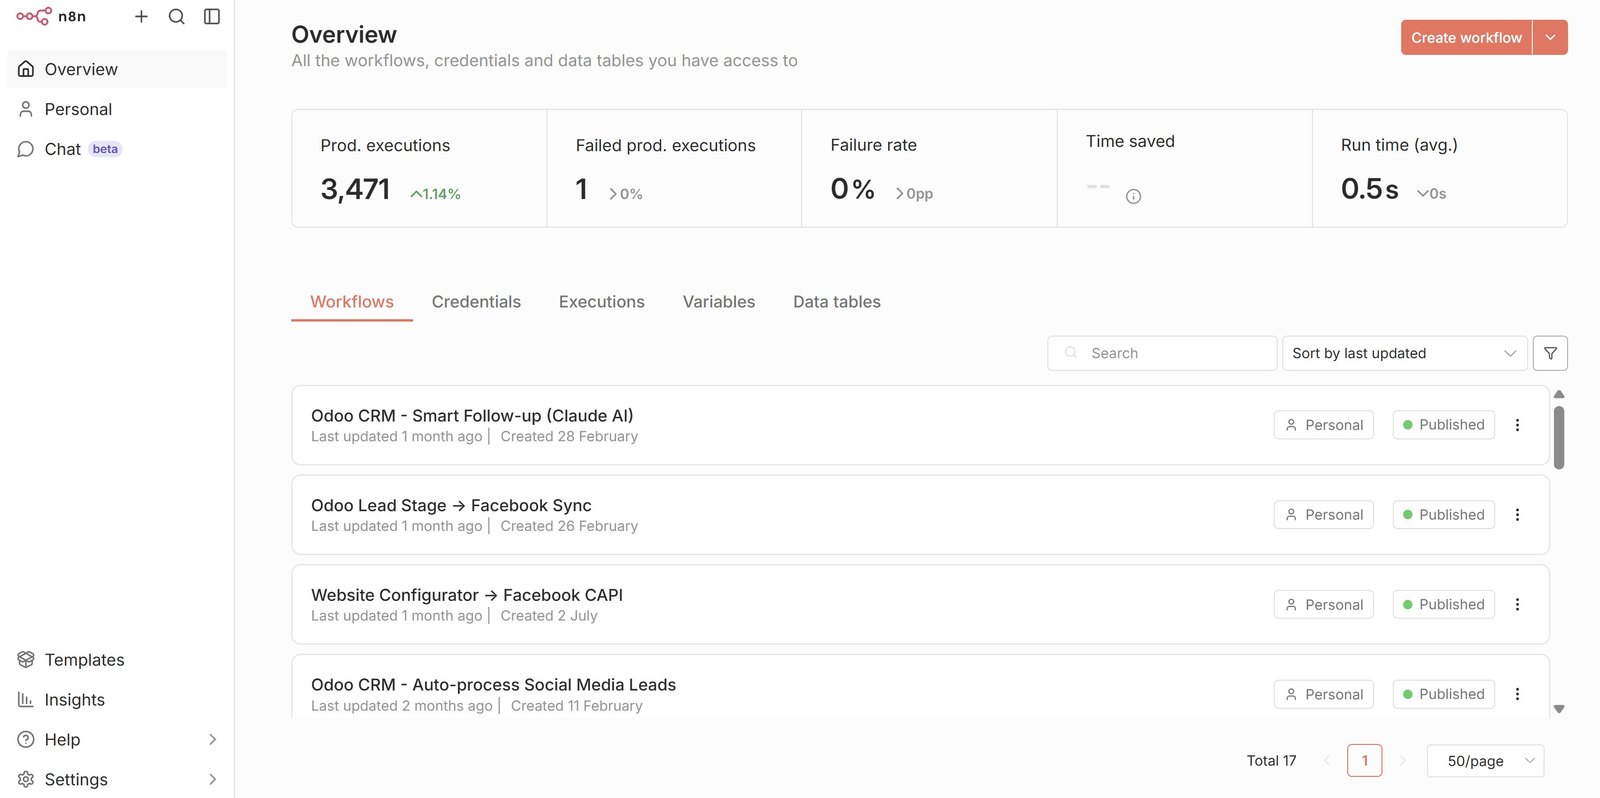Open the Overview page in the sidebar
The height and width of the screenshot is (798, 1600).
117,69
